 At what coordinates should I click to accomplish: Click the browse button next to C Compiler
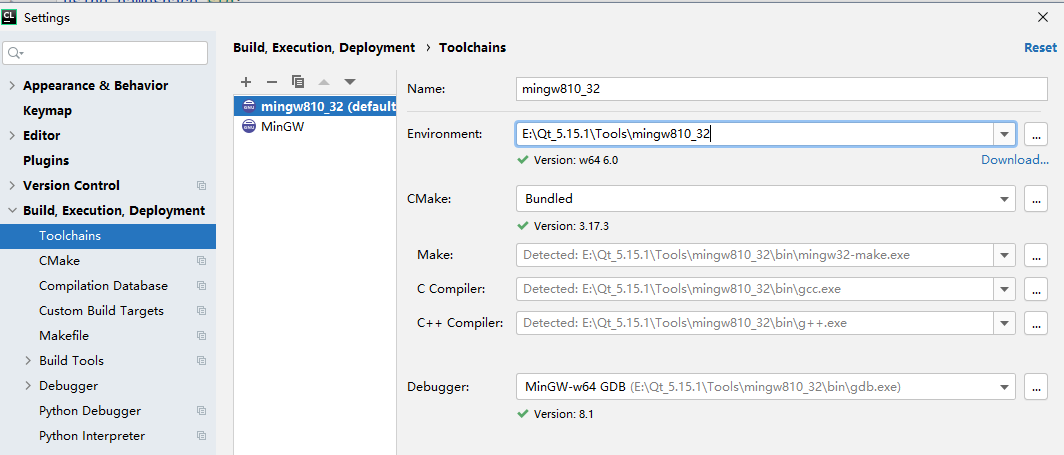click(1035, 289)
